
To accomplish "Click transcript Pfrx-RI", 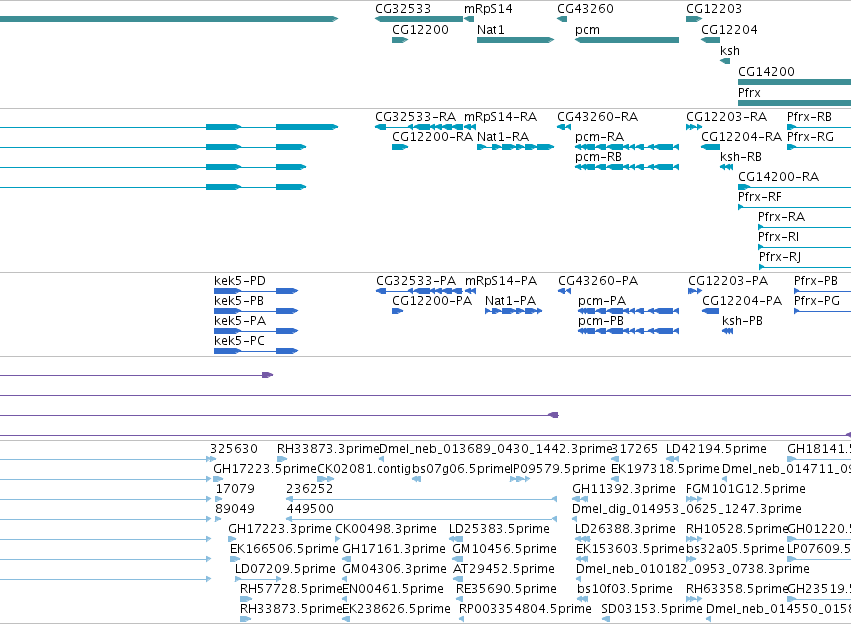I will (x=778, y=237).
